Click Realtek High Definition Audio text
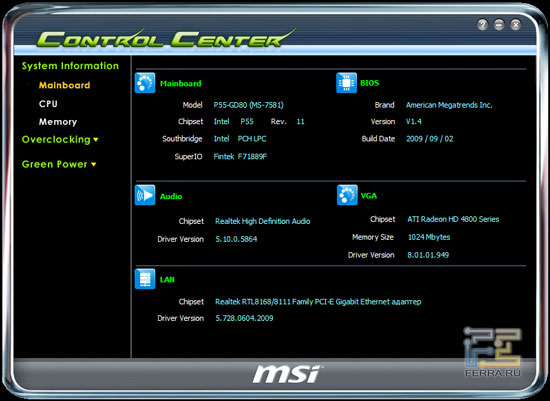550x401 pixels. (262, 221)
